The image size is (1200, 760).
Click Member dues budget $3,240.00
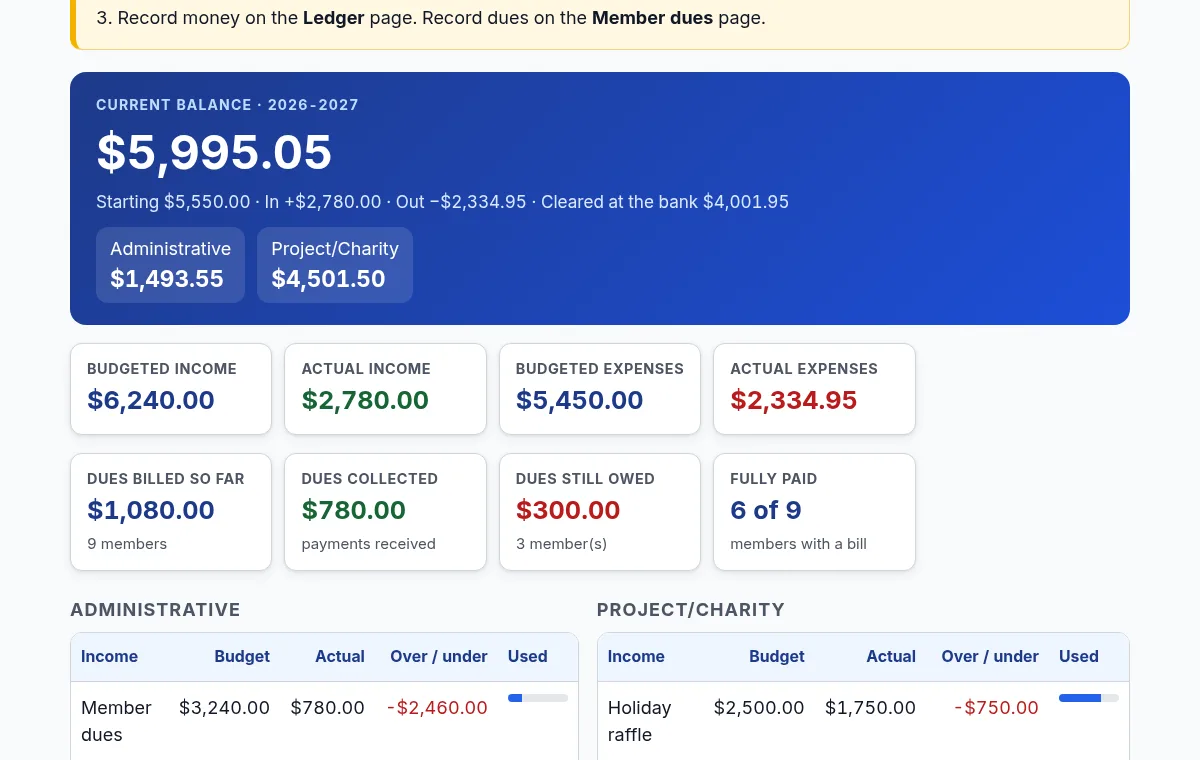click(x=224, y=708)
